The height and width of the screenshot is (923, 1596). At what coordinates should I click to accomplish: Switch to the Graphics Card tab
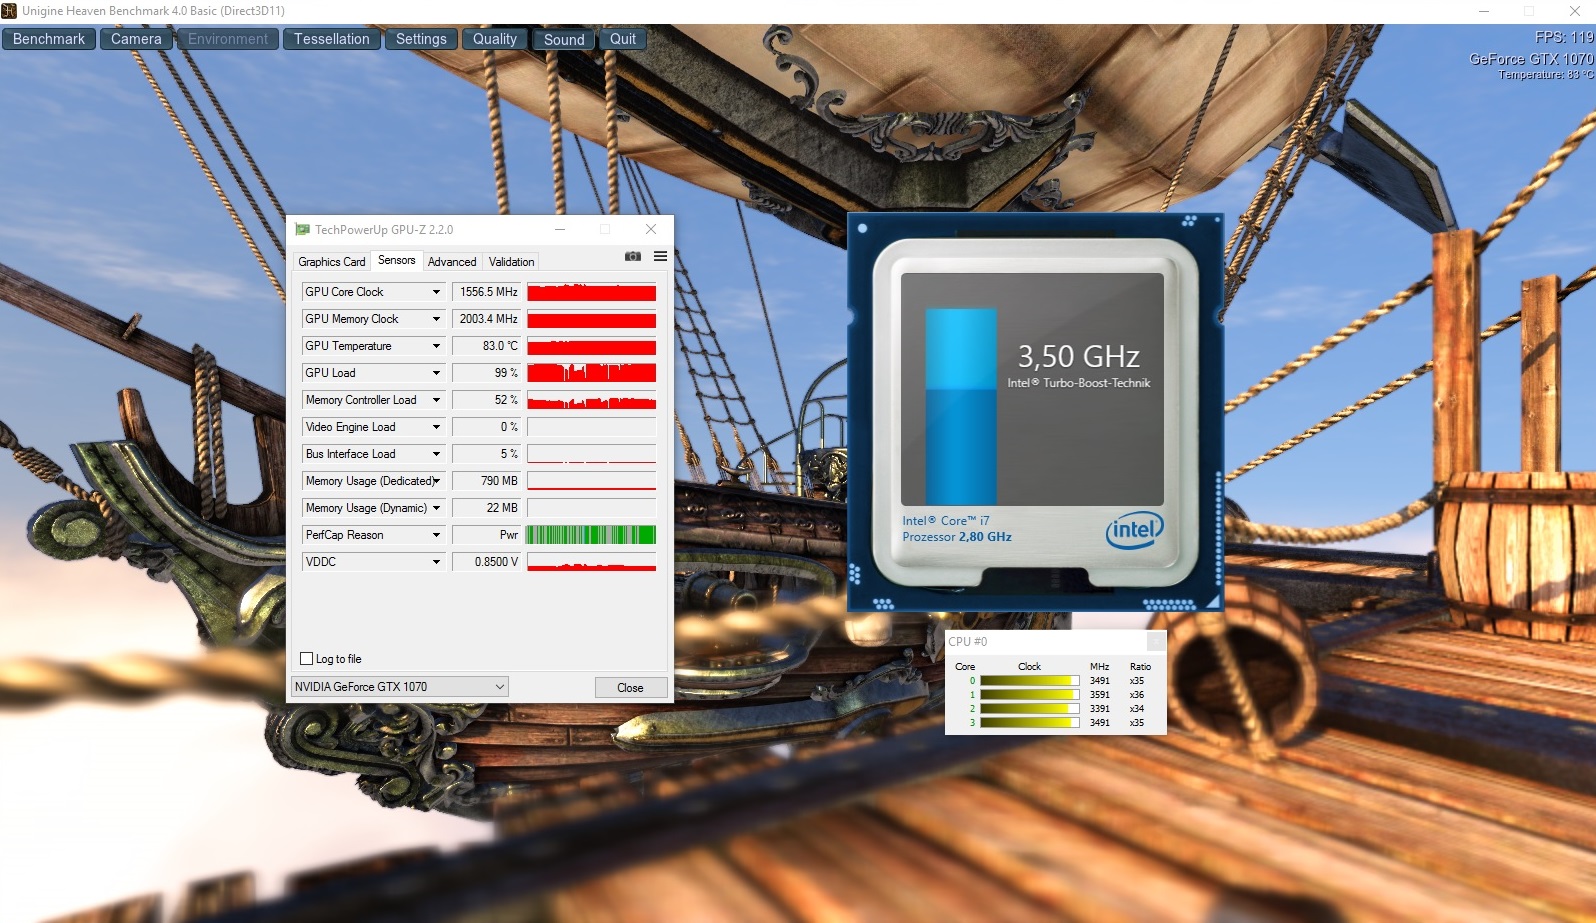click(x=332, y=262)
